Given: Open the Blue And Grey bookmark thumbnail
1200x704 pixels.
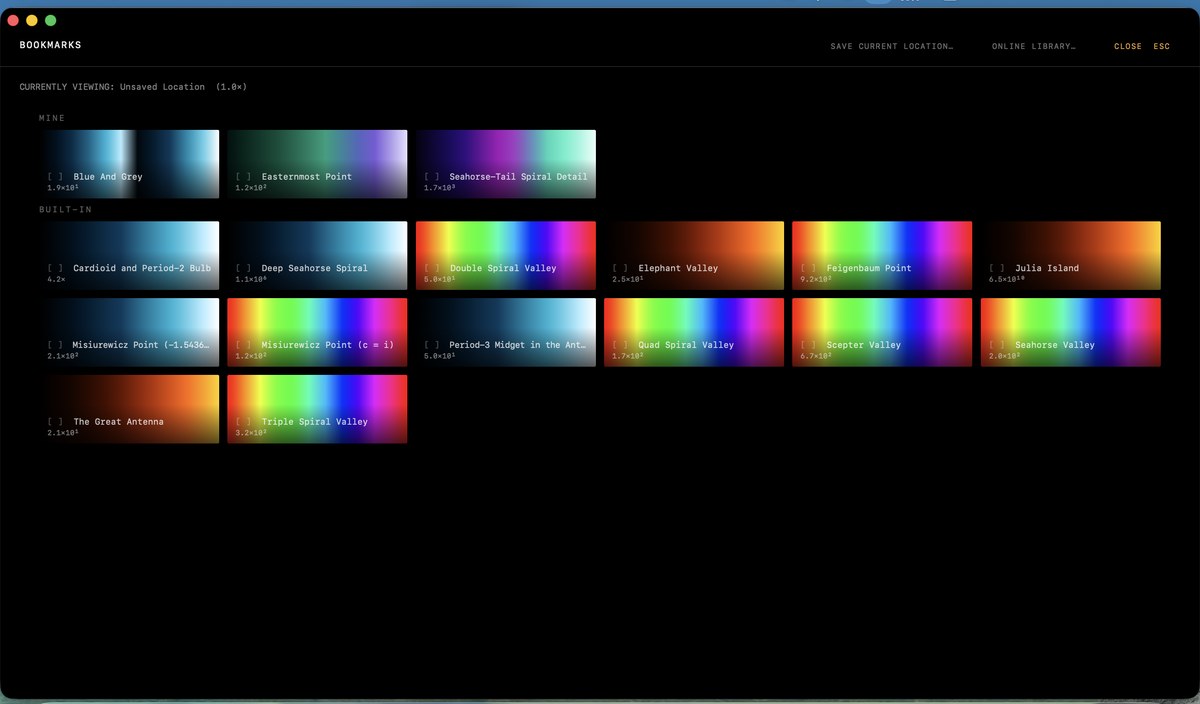Looking at the screenshot, I should click(131, 164).
